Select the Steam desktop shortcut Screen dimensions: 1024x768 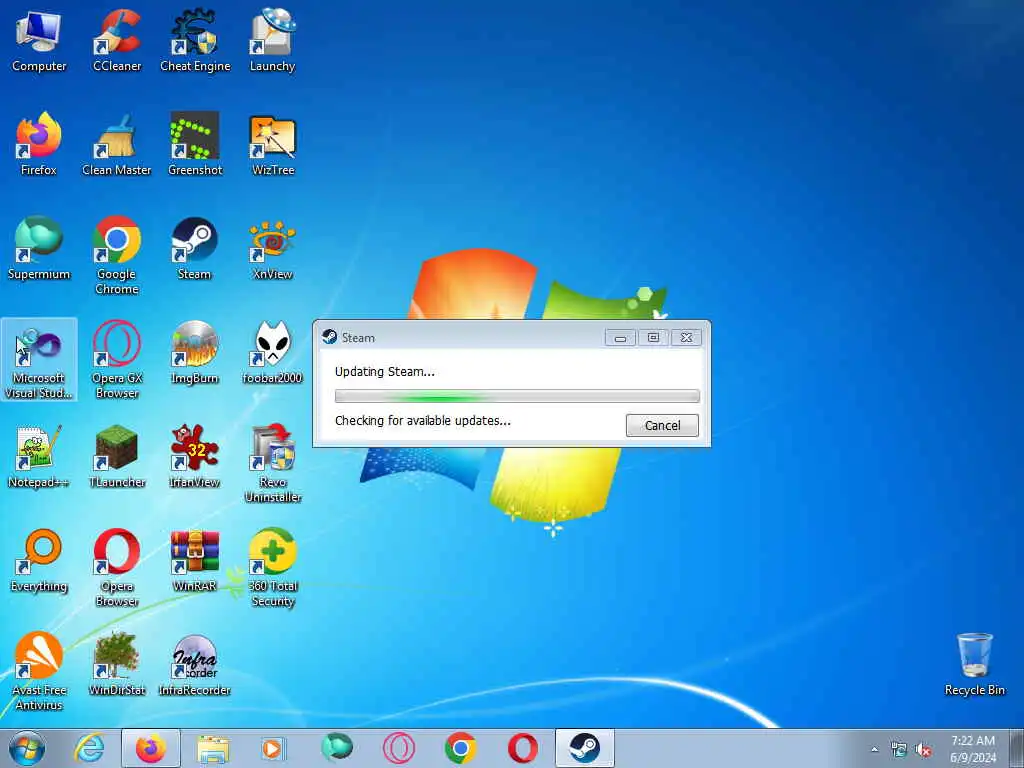tap(195, 249)
